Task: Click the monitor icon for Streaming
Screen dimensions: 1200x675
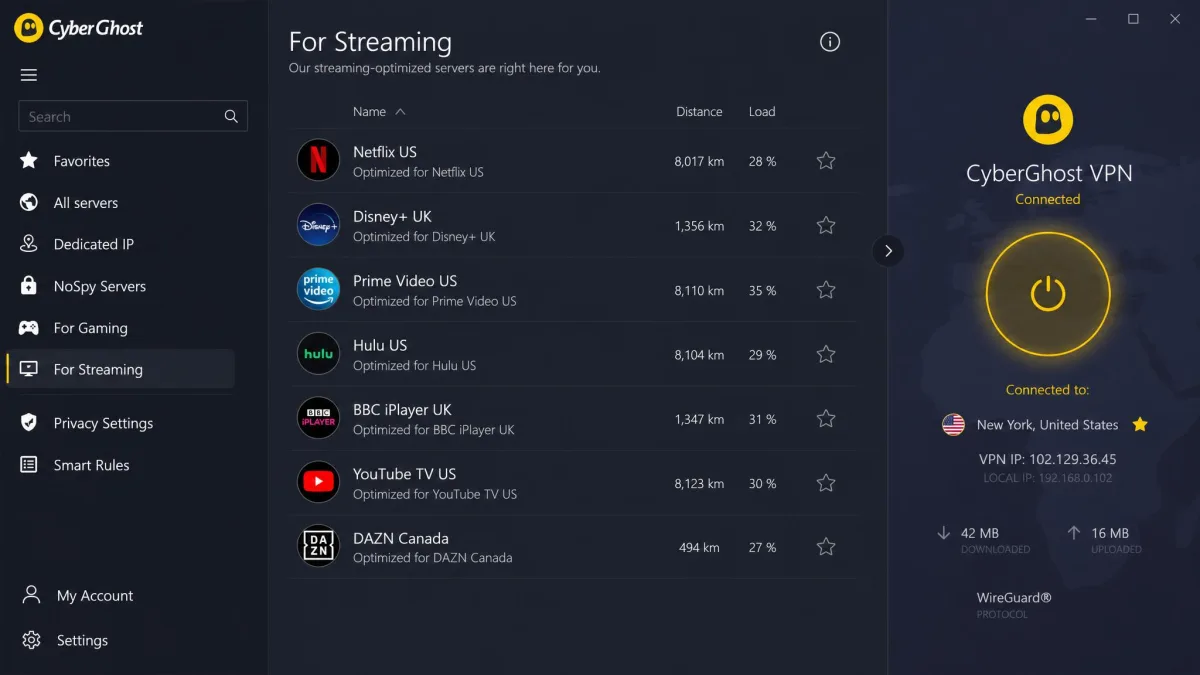Action: pyautogui.click(x=29, y=369)
